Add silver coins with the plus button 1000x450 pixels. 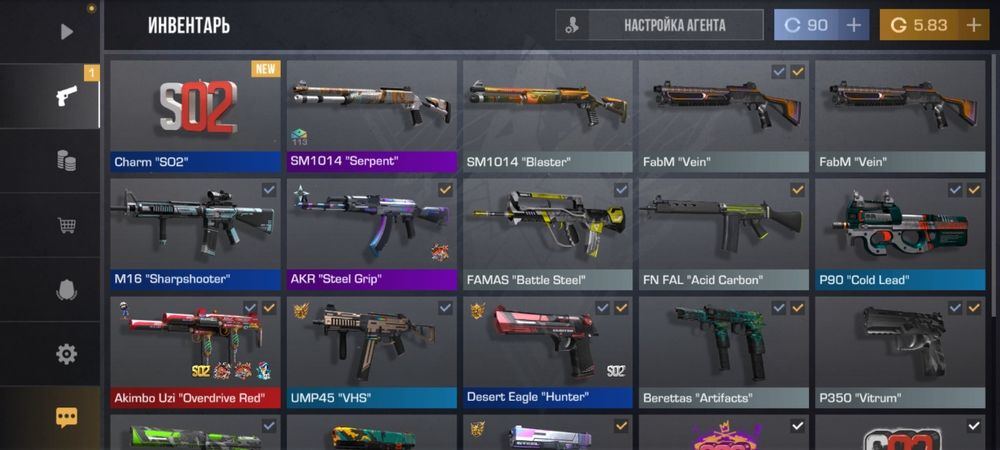click(853, 25)
